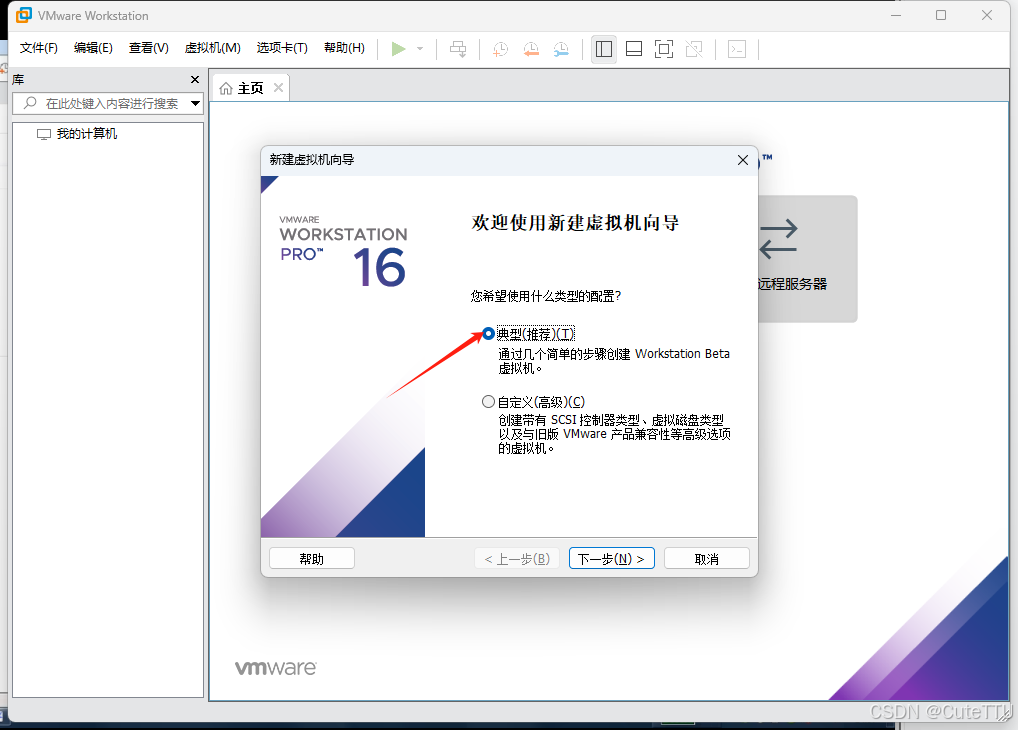Click the Send Ctrl+Alt+Del toolbar icon
Image resolution: width=1018 pixels, height=730 pixels.
(x=458, y=49)
